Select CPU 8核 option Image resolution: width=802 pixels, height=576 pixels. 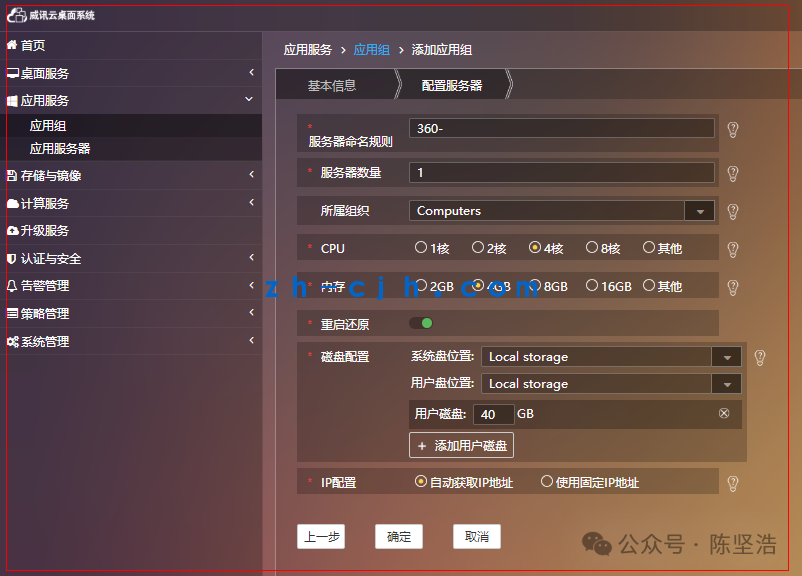592,248
